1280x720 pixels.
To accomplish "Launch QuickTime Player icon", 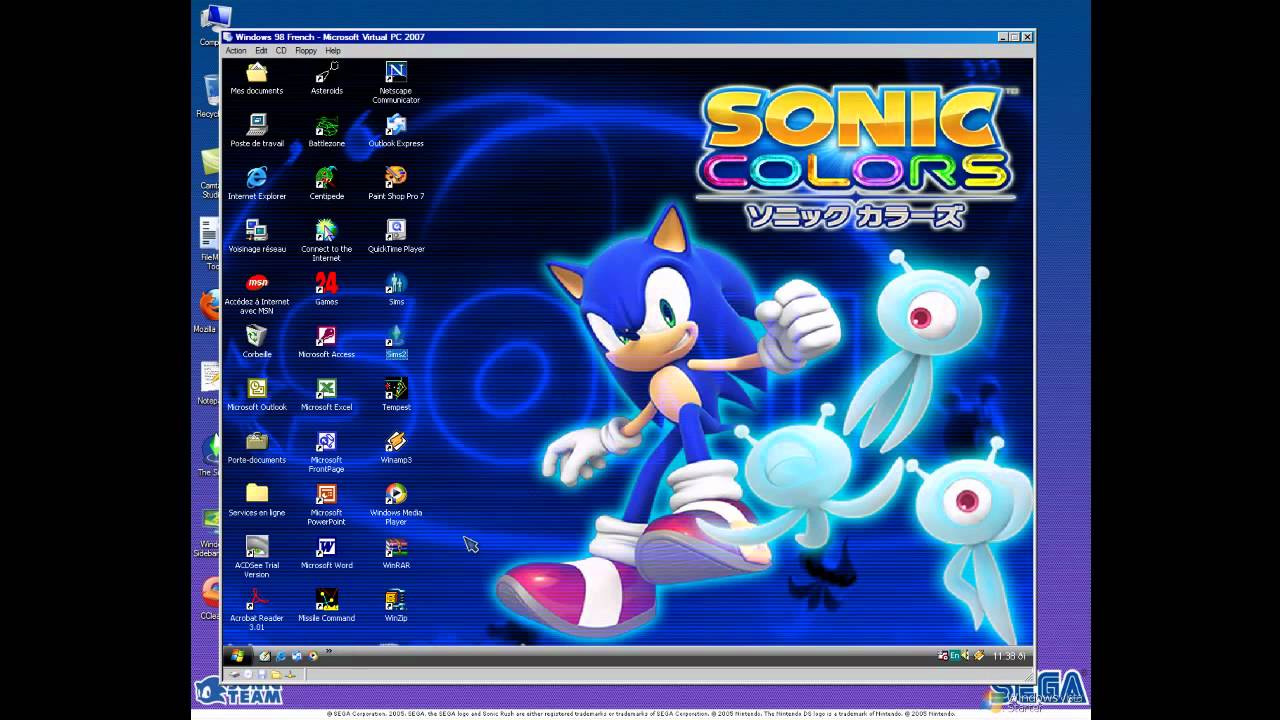I will [x=396, y=237].
